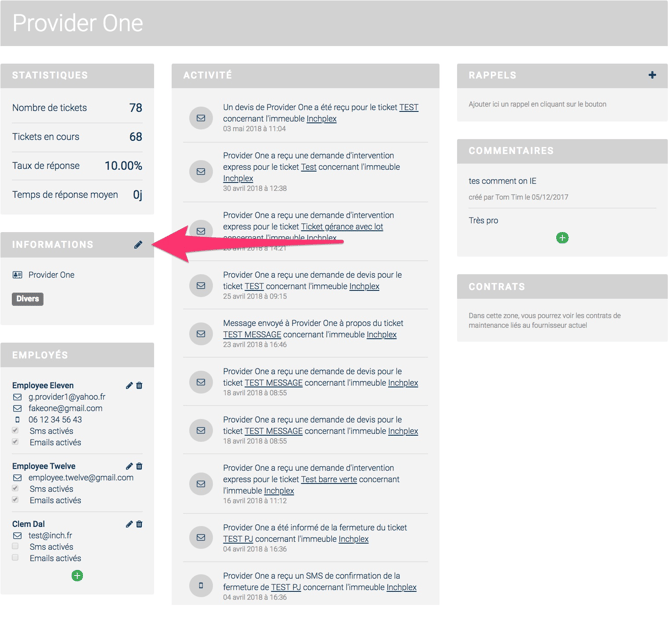Image resolution: width=670 pixels, height=623 pixels.
Task: Delete Employee Eleven using trash icon
Action: click(139, 385)
